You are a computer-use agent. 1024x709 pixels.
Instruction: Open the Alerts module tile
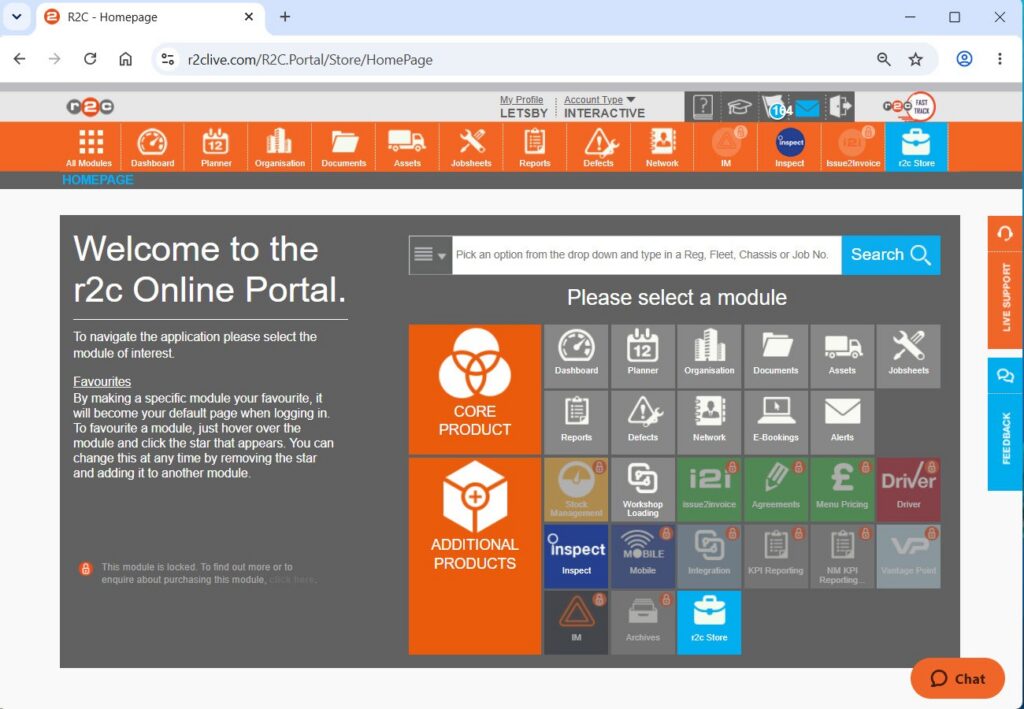tap(842, 422)
